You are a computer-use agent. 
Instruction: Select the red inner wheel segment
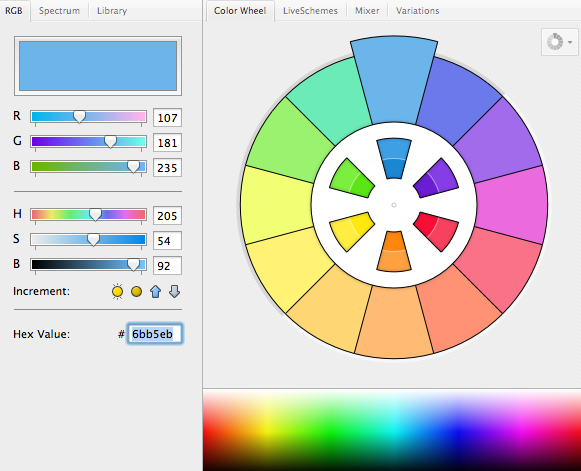point(436,231)
